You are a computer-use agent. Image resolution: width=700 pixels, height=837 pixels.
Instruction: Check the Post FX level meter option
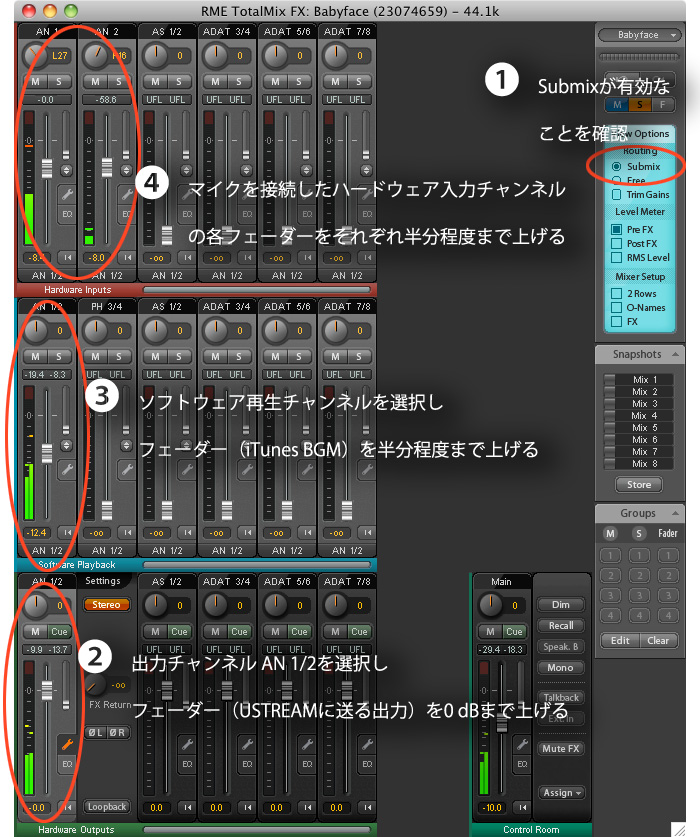tap(616, 243)
